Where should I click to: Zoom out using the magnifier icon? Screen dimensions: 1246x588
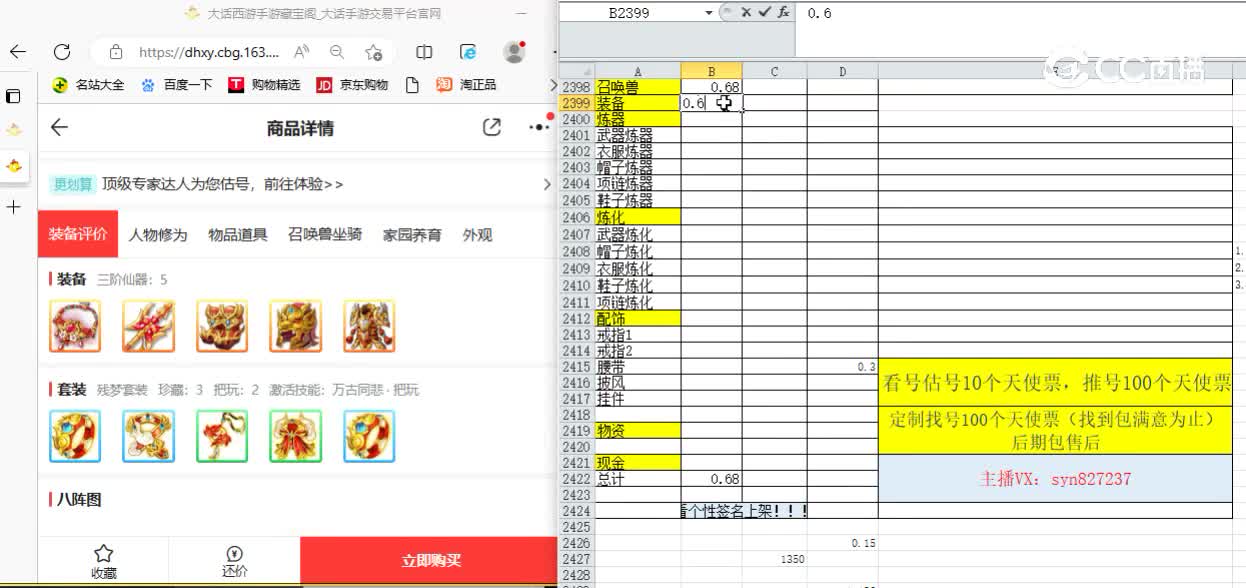(x=337, y=52)
